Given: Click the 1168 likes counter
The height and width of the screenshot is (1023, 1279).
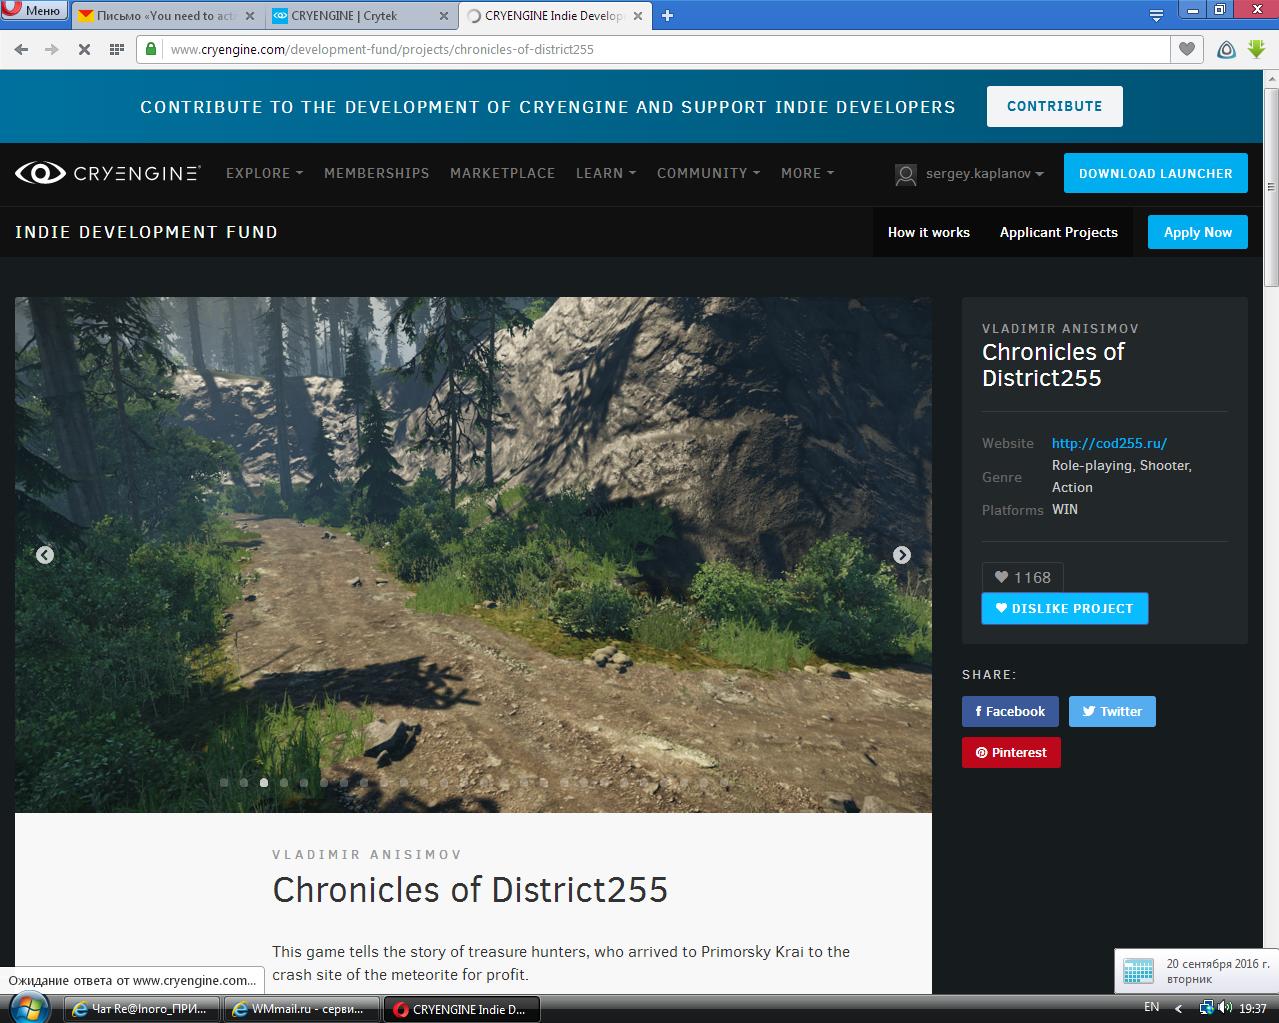Looking at the screenshot, I should pos(1022,577).
